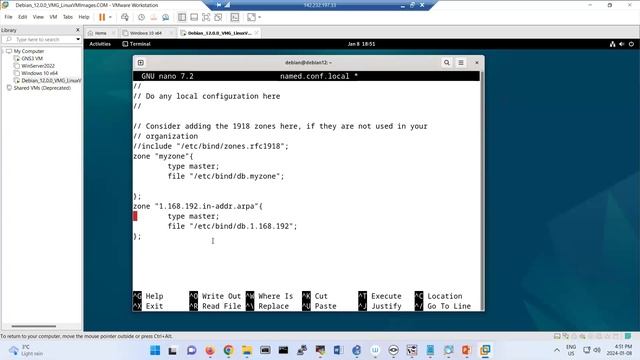Open the library search filter dropdown

tap(78, 39)
